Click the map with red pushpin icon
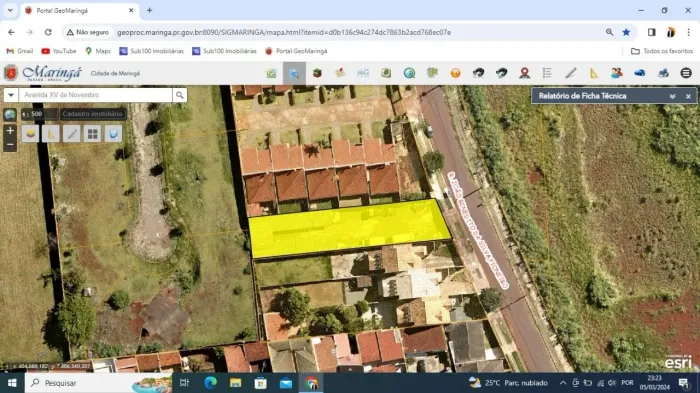 [x=340, y=73]
